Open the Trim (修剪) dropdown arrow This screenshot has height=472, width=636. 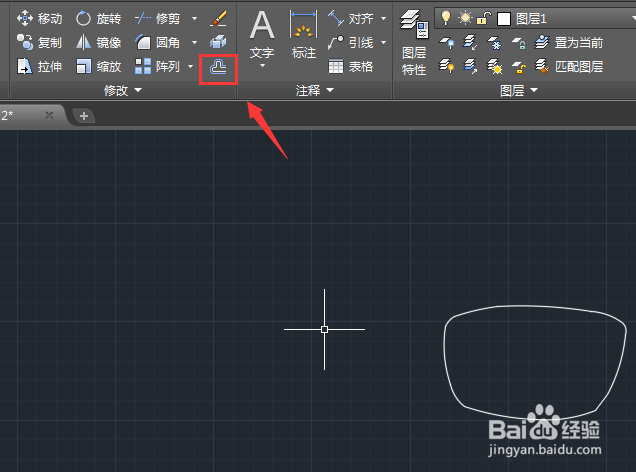(x=194, y=19)
